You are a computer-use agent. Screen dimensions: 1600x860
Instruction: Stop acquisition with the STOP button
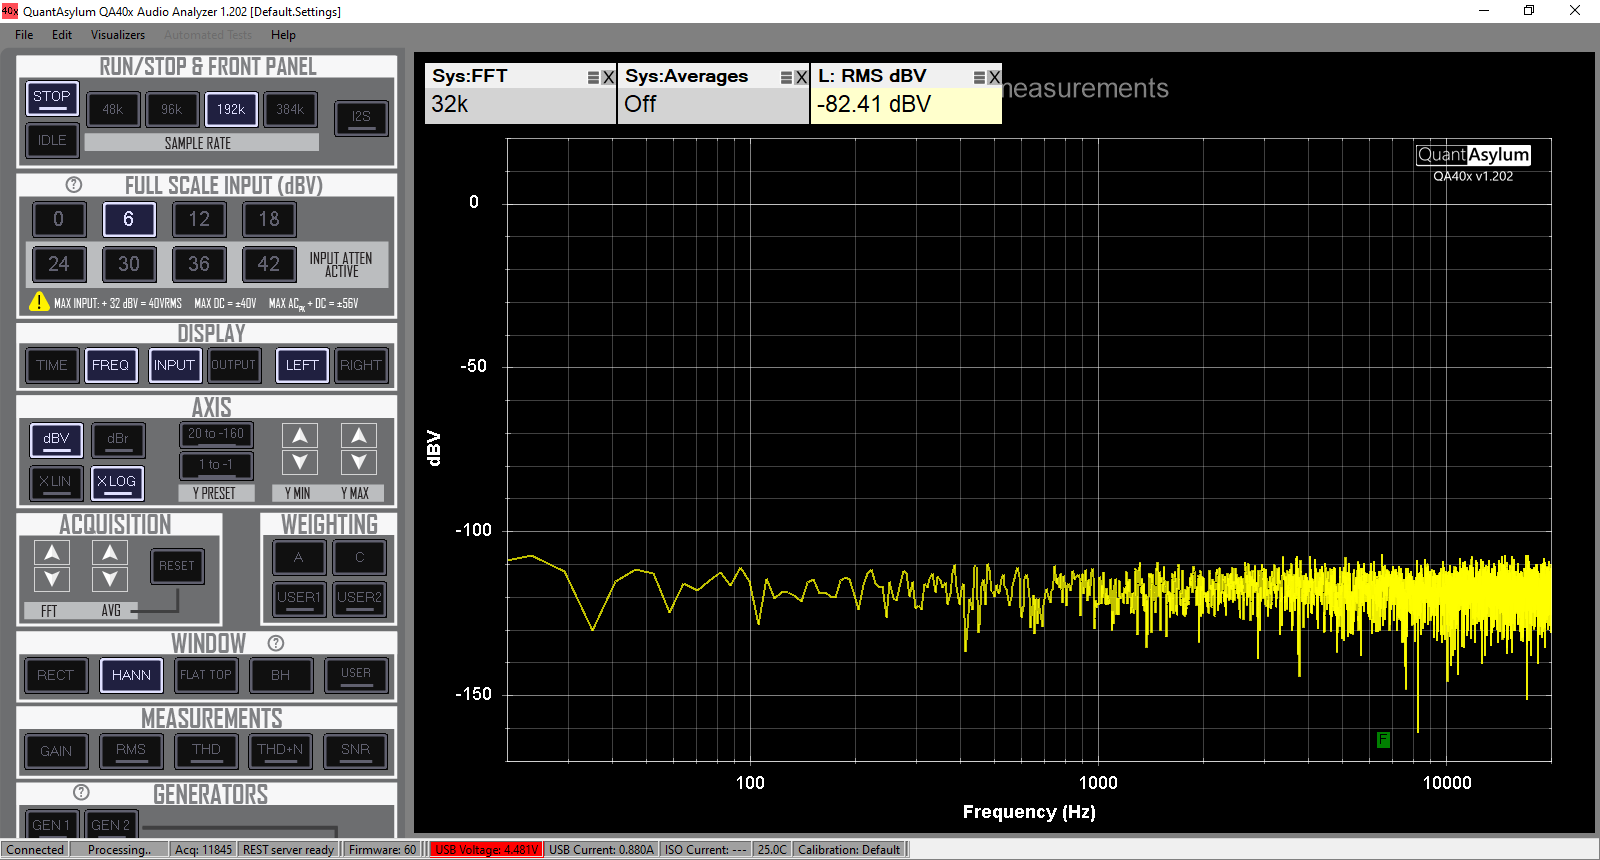[52, 98]
